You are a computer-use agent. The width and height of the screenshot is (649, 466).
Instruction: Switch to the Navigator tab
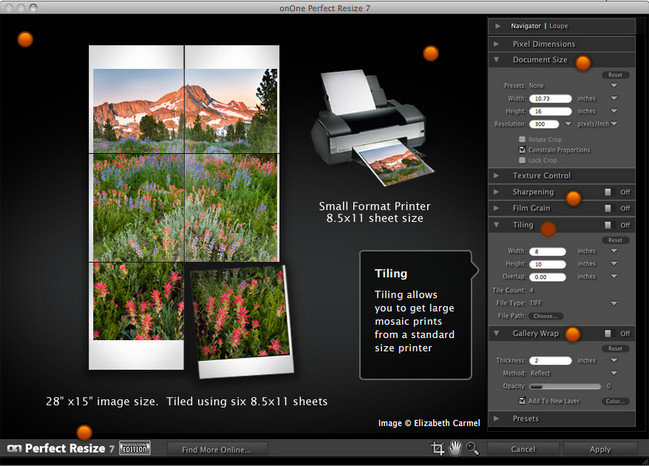tap(526, 26)
